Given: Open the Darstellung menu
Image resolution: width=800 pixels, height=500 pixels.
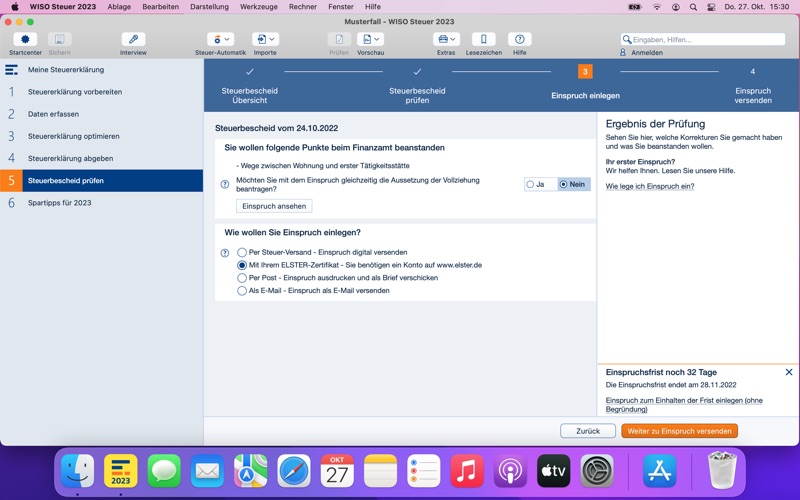Looking at the screenshot, I should (x=209, y=7).
